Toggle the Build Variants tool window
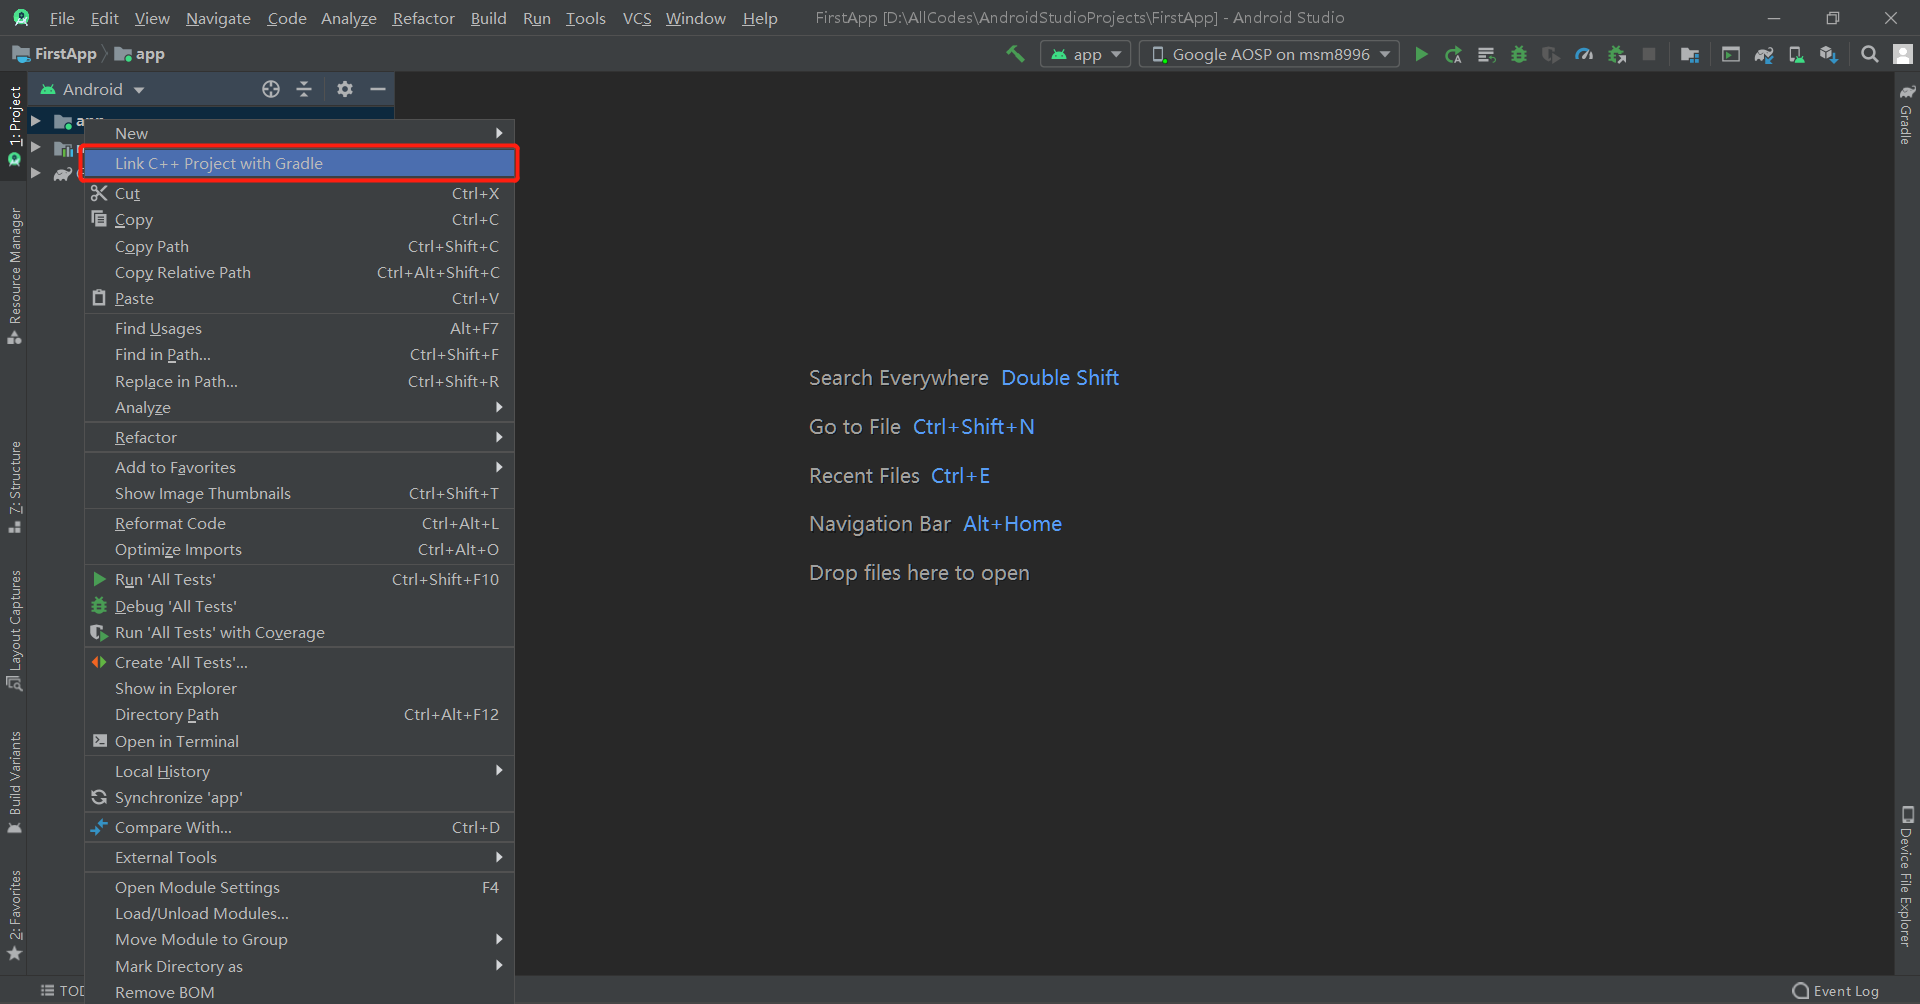The height and width of the screenshot is (1004, 1920). click(14, 782)
